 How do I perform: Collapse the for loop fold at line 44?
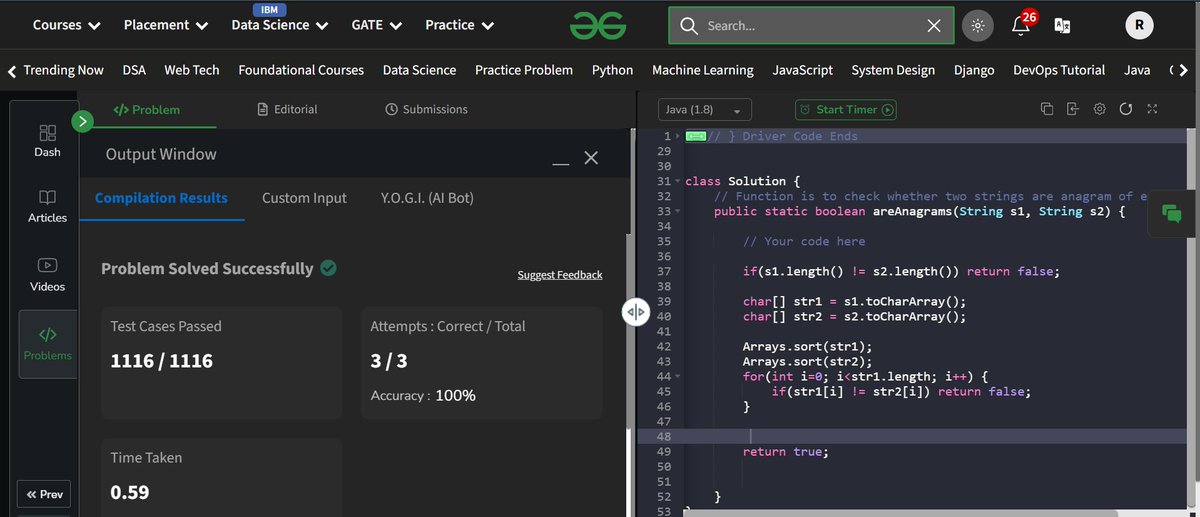pos(678,376)
